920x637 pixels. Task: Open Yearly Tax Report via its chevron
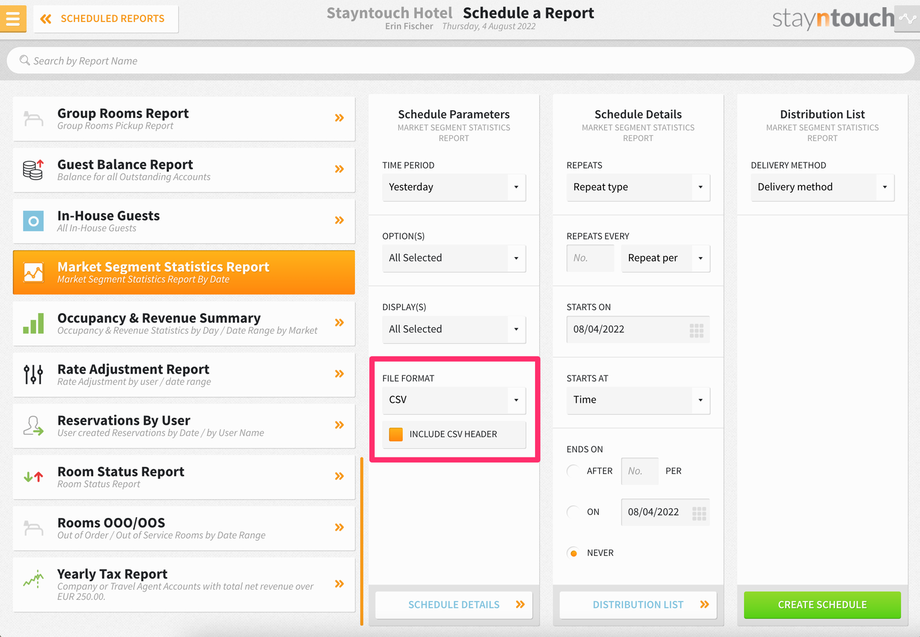coord(339,584)
